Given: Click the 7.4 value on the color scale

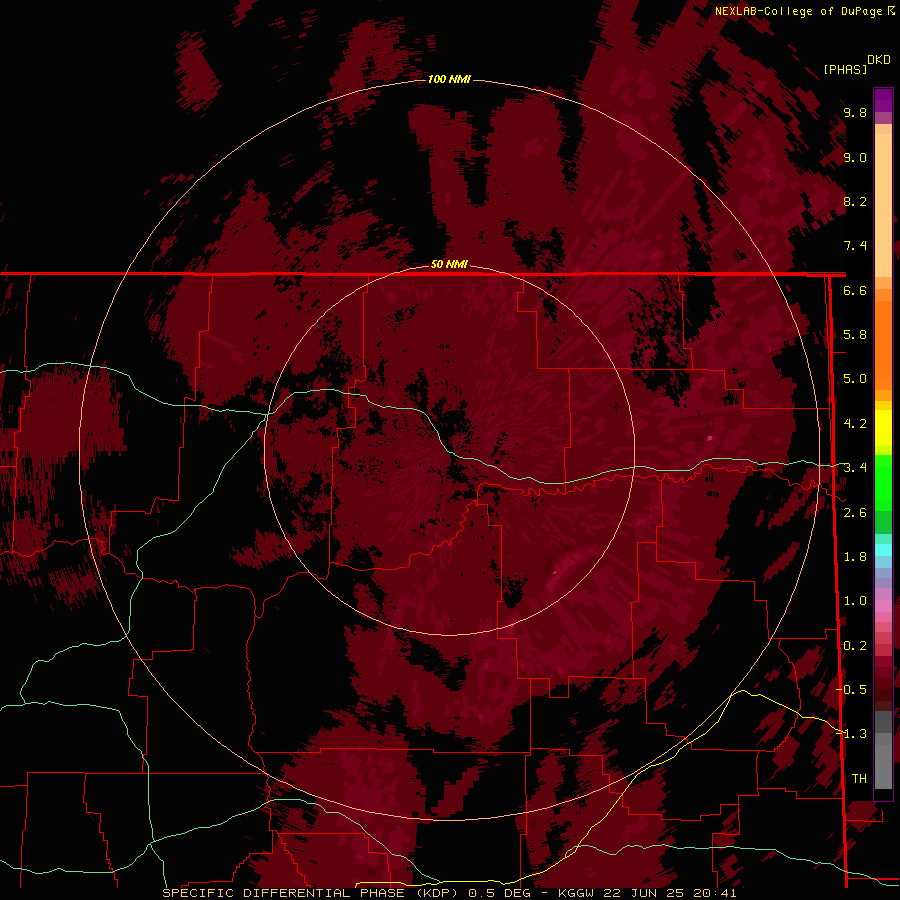Looking at the screenshot, I should (855, 246).
